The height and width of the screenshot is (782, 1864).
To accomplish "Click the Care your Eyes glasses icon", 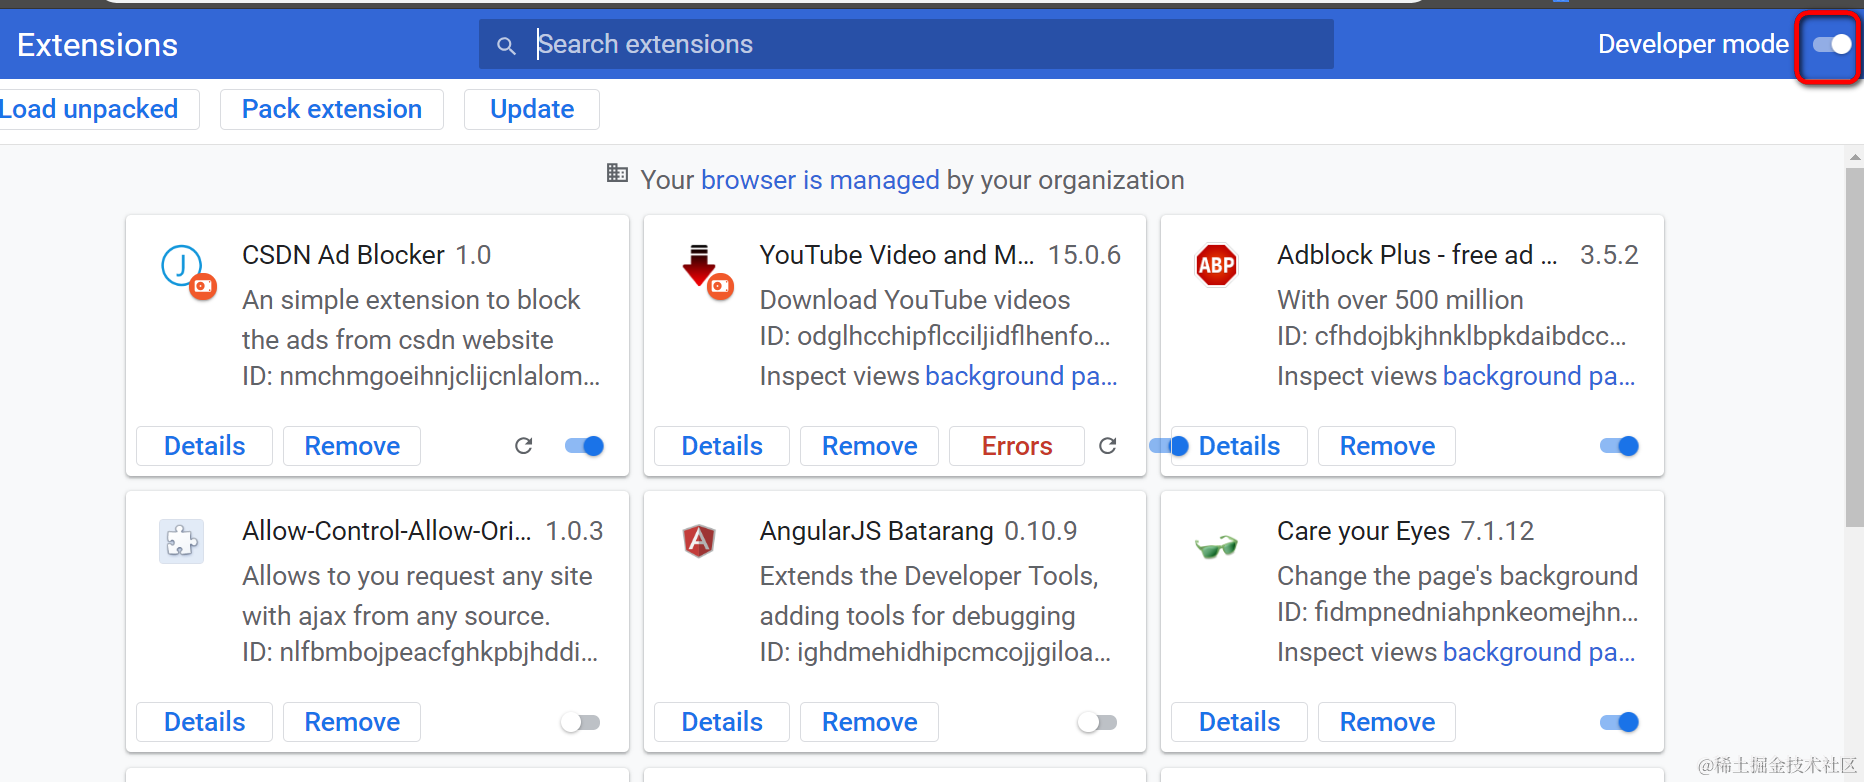I will (x=1217, y=546).
